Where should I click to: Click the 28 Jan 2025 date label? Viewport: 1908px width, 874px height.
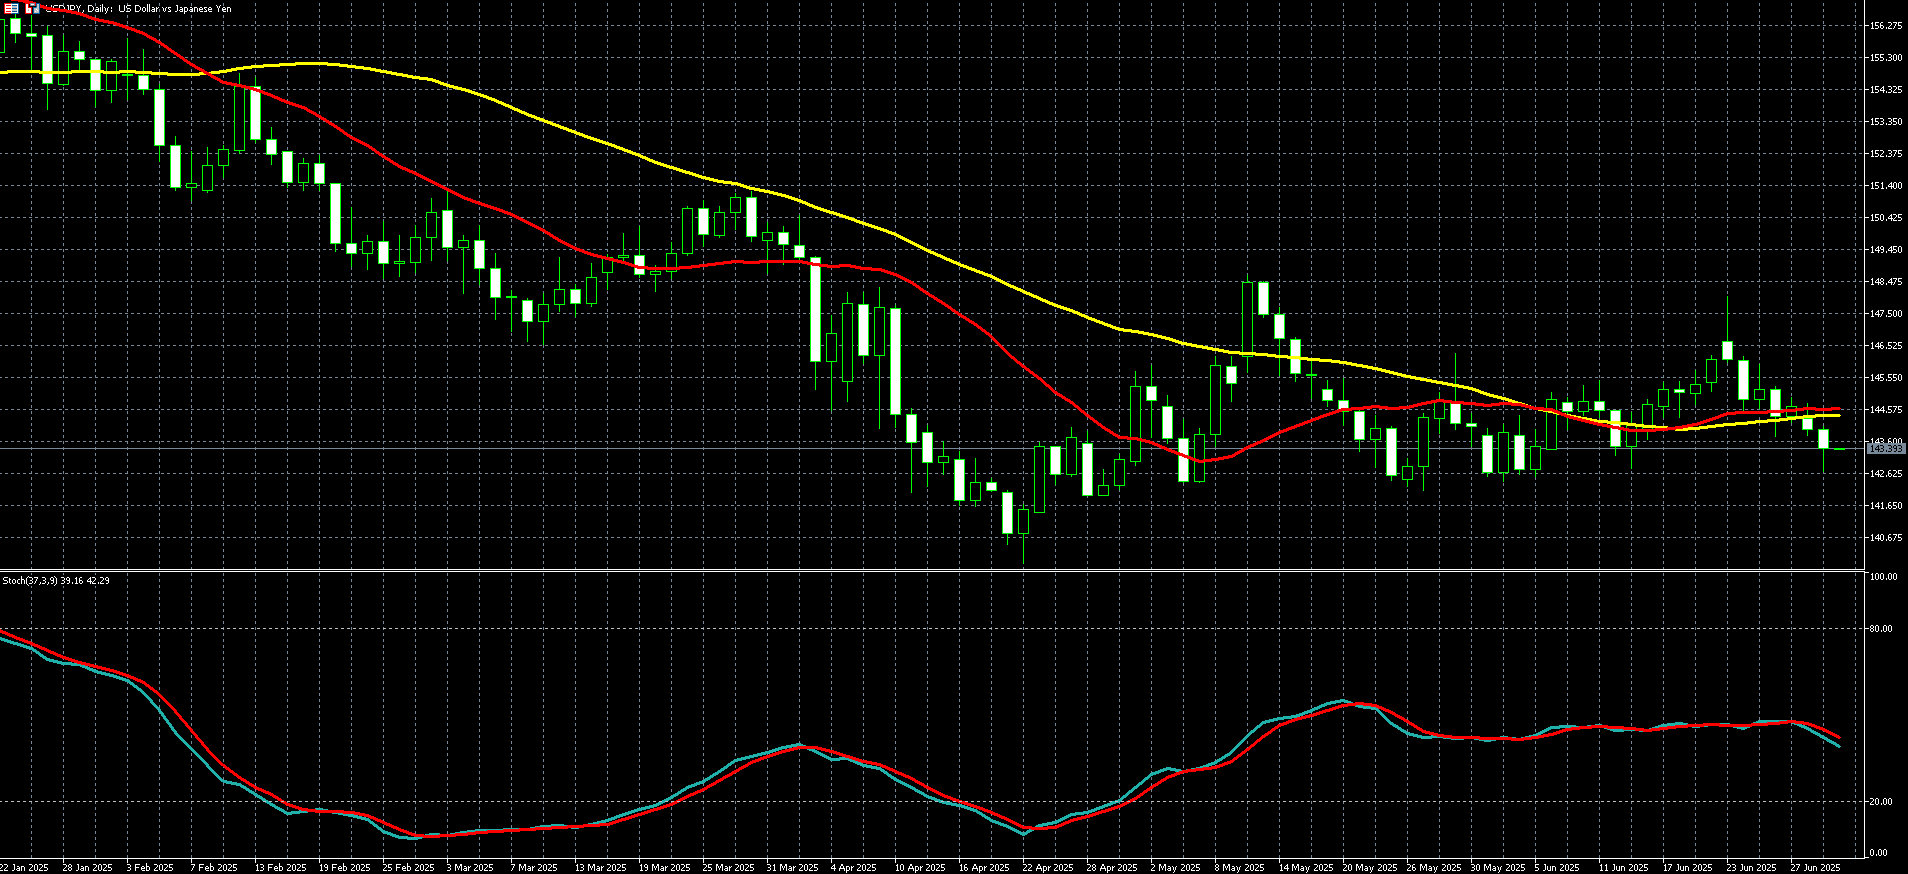click(x=89, y=868)
